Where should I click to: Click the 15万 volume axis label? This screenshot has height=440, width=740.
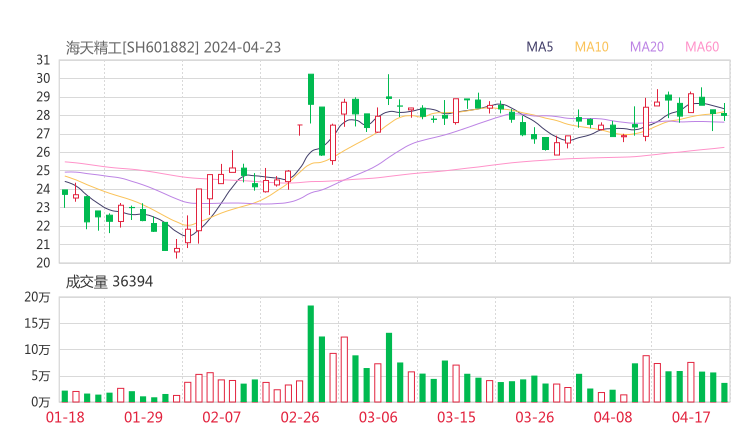pos(37,323)
